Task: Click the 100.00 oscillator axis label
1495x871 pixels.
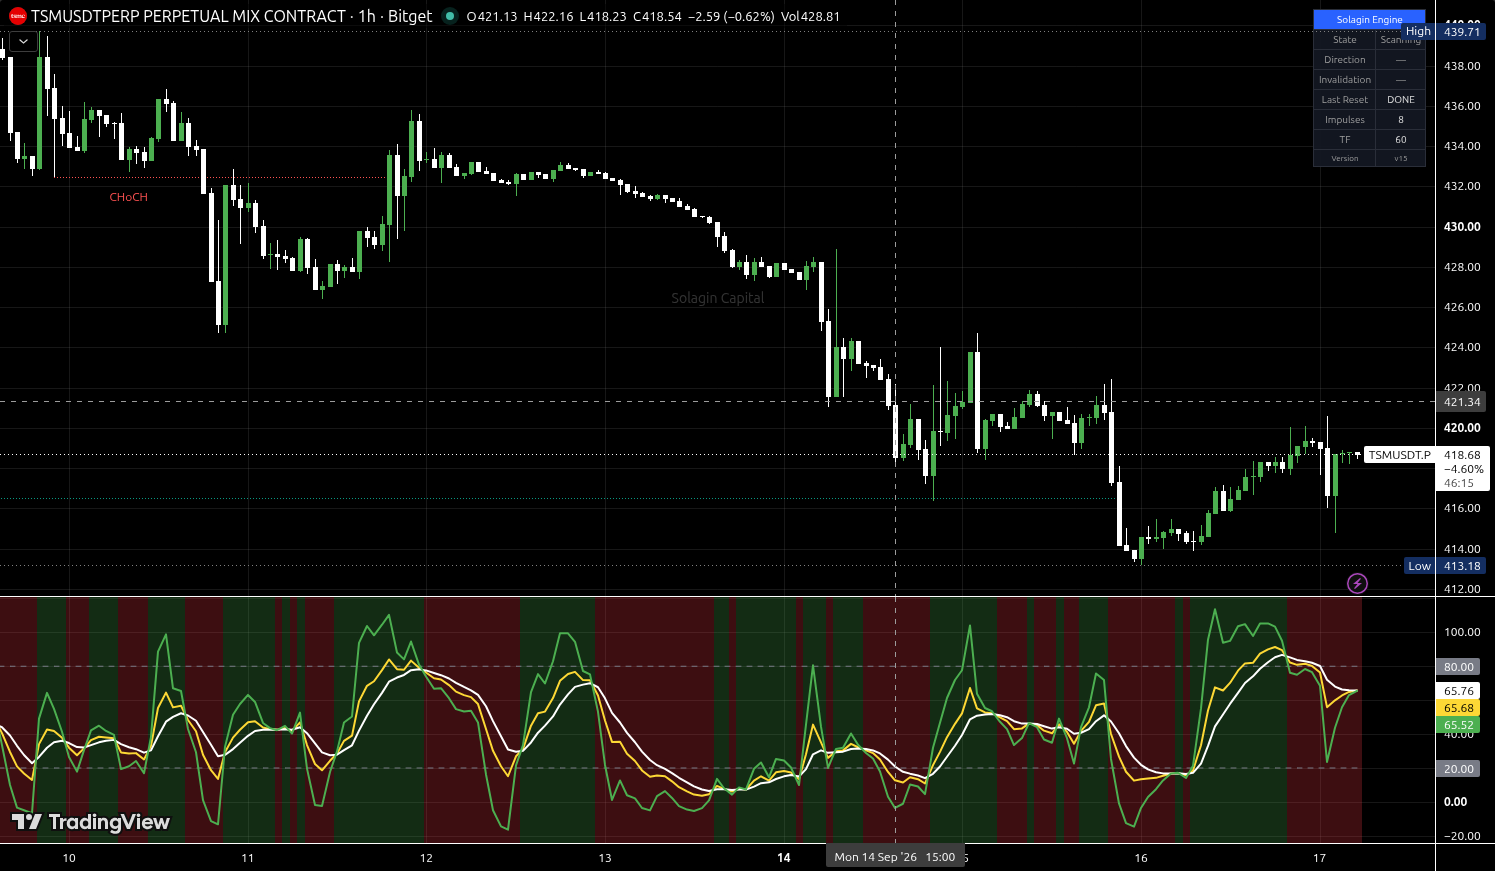Action: 1461,632
